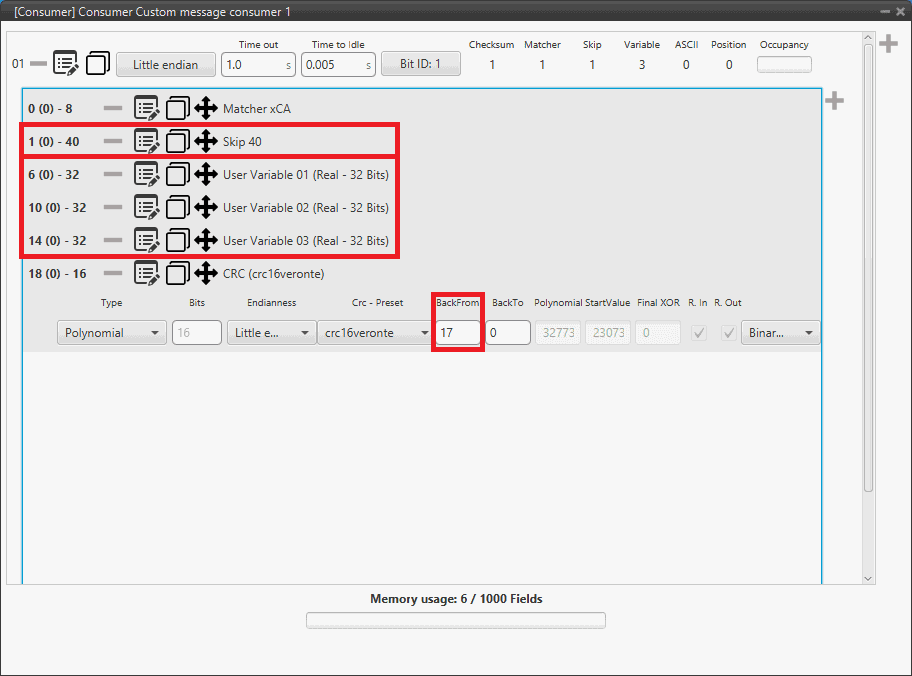Open the crc16veronte preset dropdown
Image resolution: width=912 pixels, height=676 pixels.
coord(374,333)
